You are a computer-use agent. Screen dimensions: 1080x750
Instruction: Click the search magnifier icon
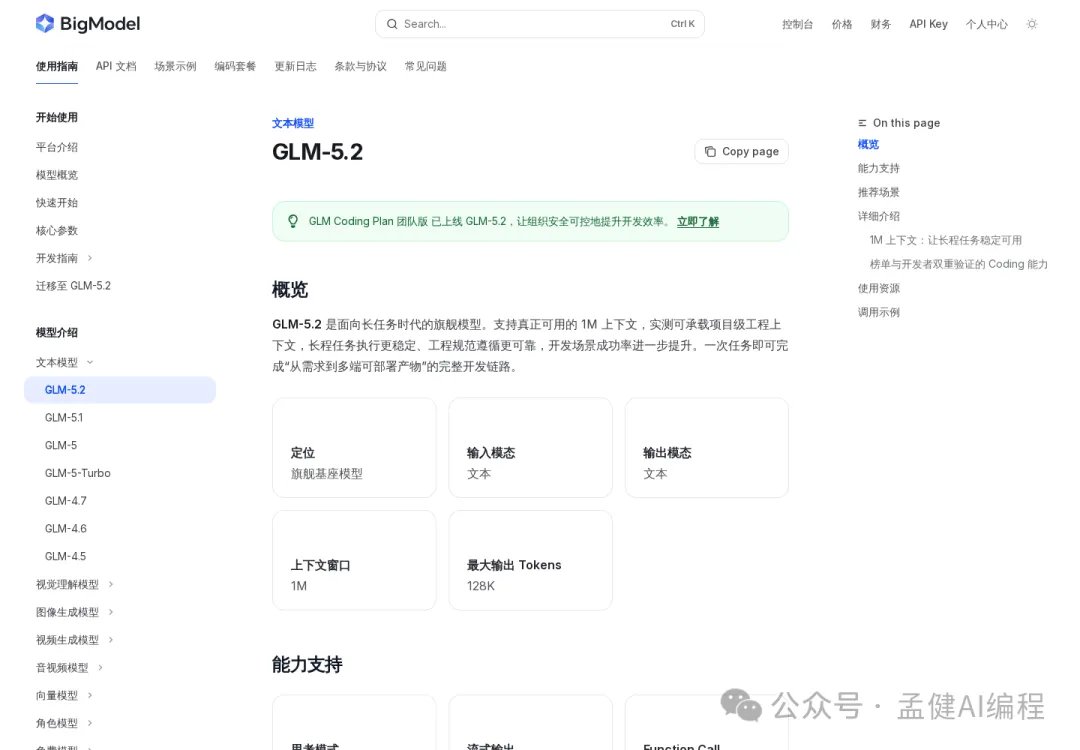(x=392, y=24)
